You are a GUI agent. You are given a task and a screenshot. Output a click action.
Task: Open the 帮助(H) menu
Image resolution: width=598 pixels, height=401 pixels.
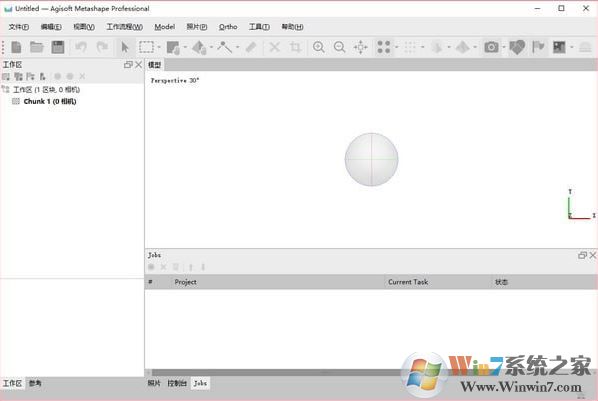292,27
